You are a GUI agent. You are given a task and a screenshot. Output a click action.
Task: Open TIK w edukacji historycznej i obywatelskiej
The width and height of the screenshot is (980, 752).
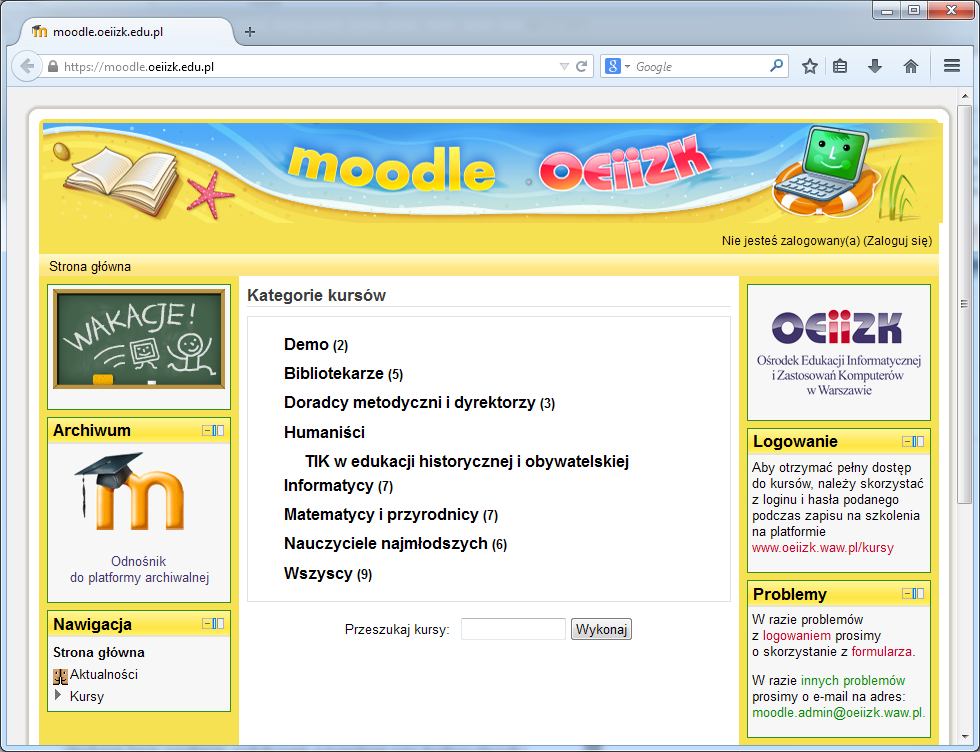point(467,462)
